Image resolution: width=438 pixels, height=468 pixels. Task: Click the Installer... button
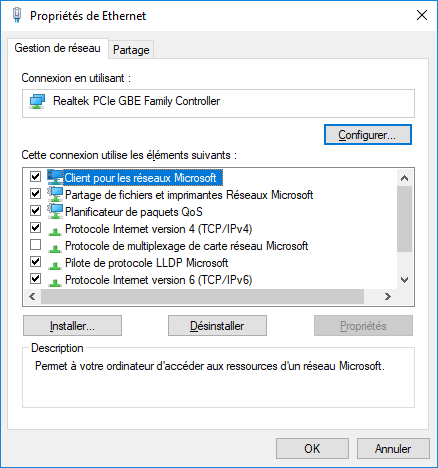(x=72, y=326)
